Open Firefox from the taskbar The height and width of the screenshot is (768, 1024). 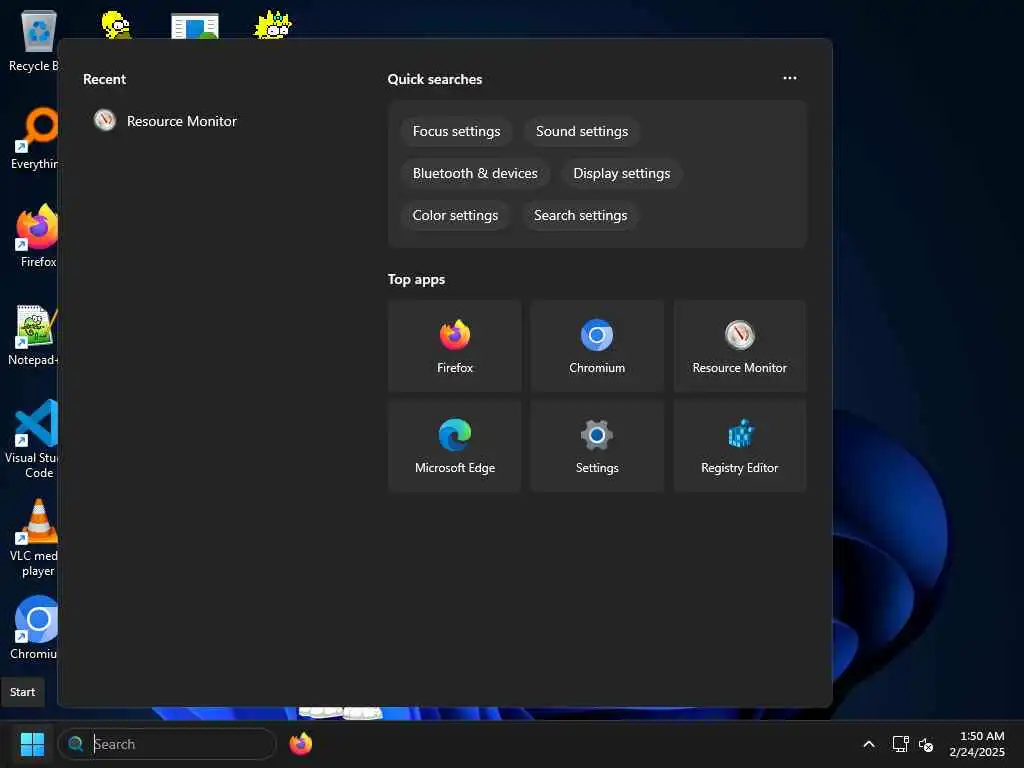(300, 744)
